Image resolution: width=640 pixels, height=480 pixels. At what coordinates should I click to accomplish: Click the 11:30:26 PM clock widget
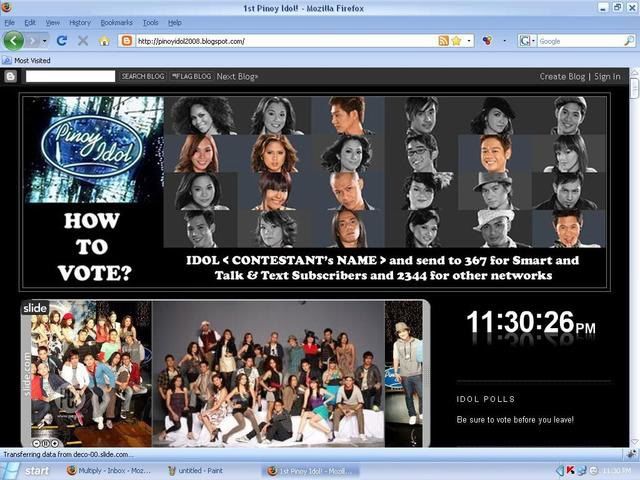point(531,323)
